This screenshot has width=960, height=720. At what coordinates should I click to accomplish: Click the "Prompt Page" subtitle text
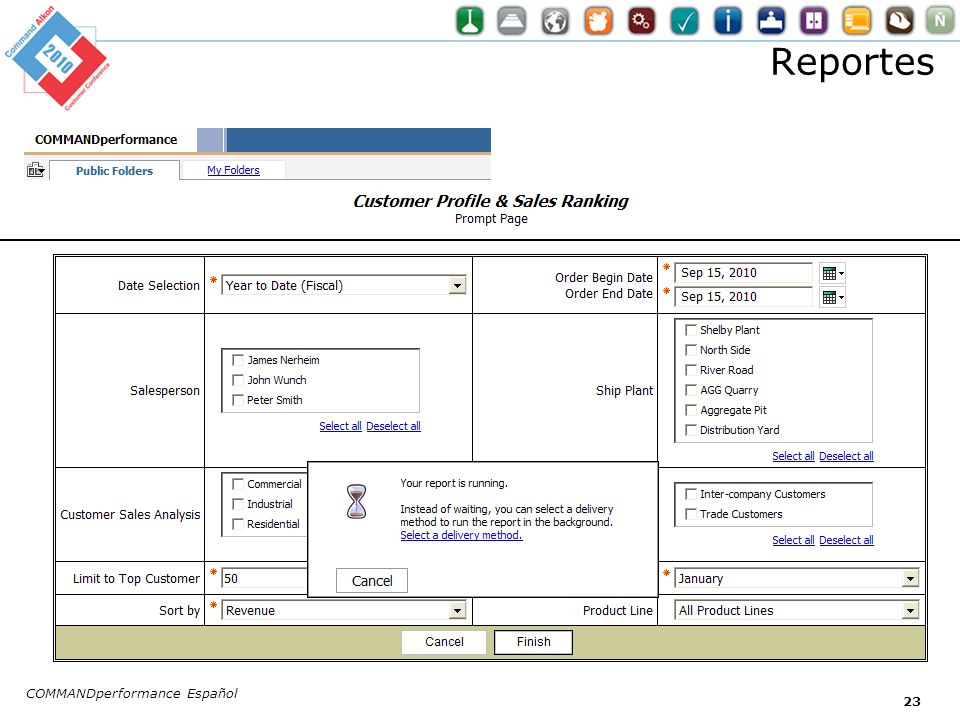(x=491, y=219)
